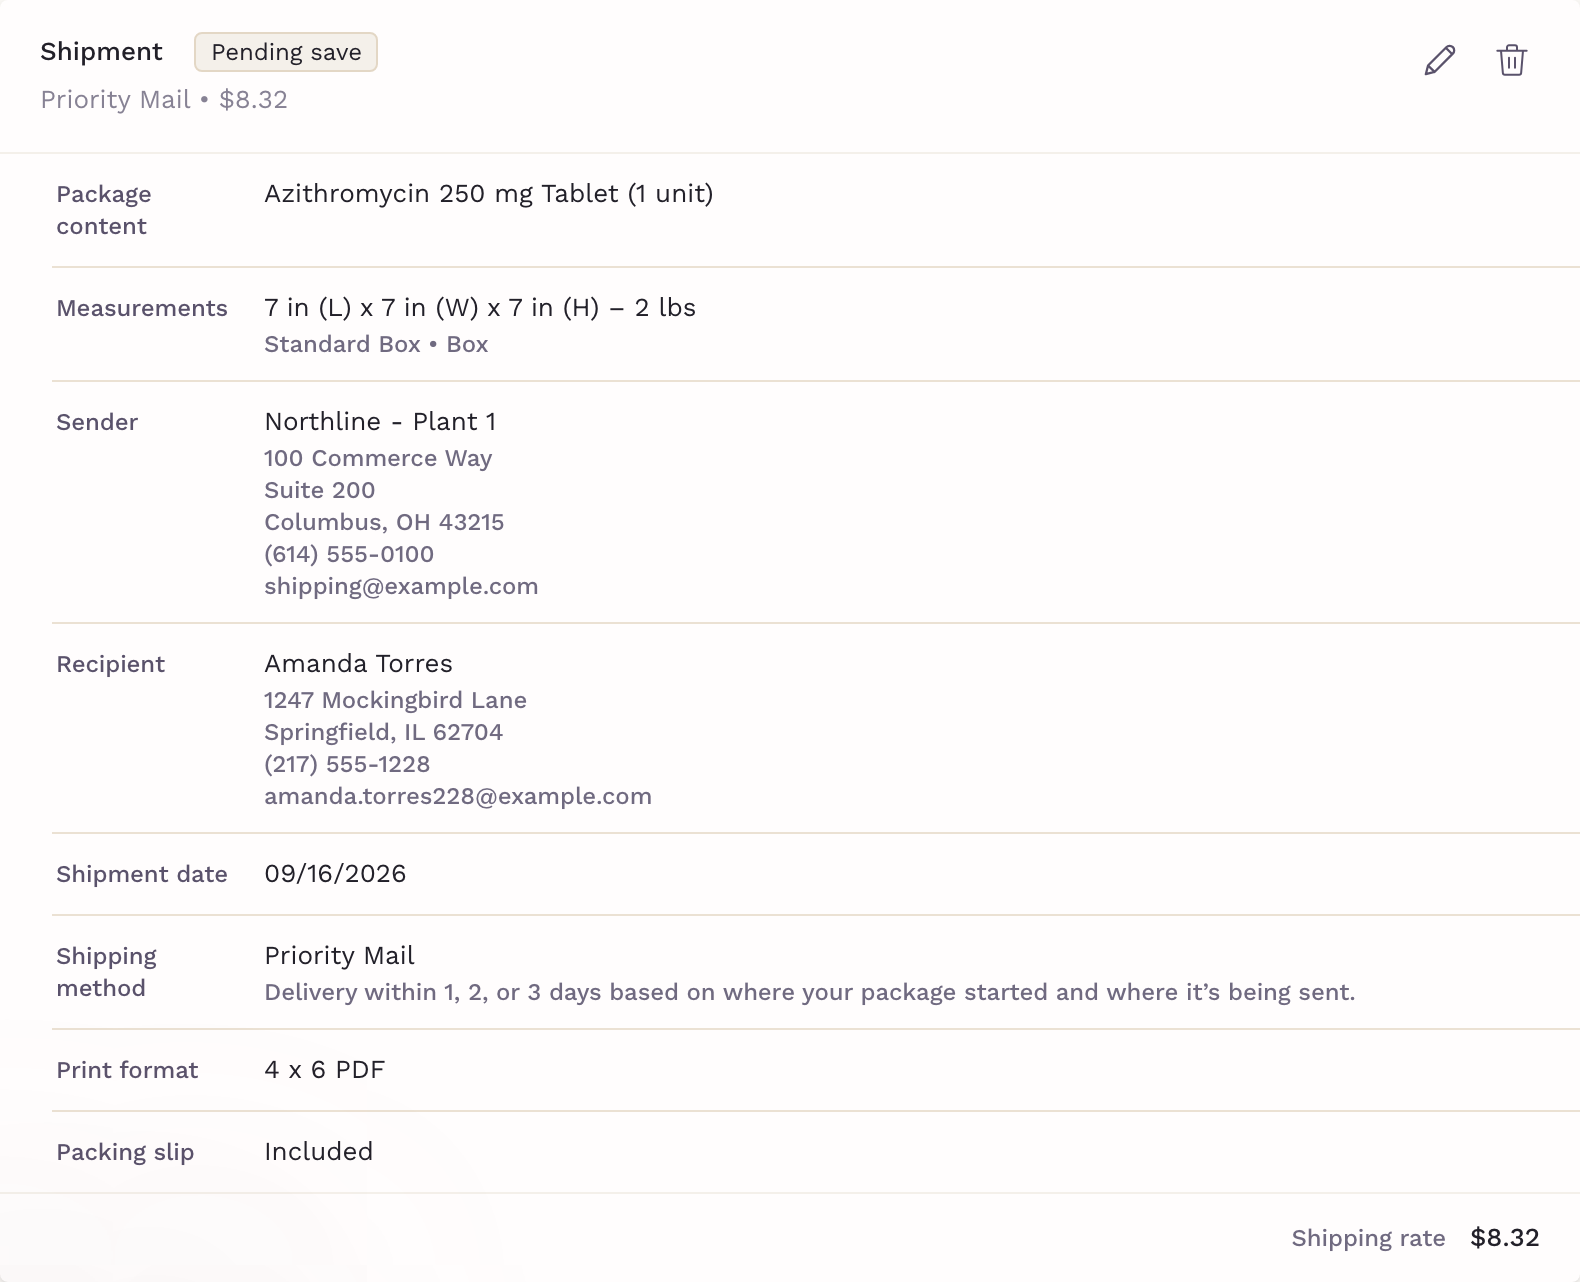
Task: Select the Standard Box • Box text
Action: [376, 344]
